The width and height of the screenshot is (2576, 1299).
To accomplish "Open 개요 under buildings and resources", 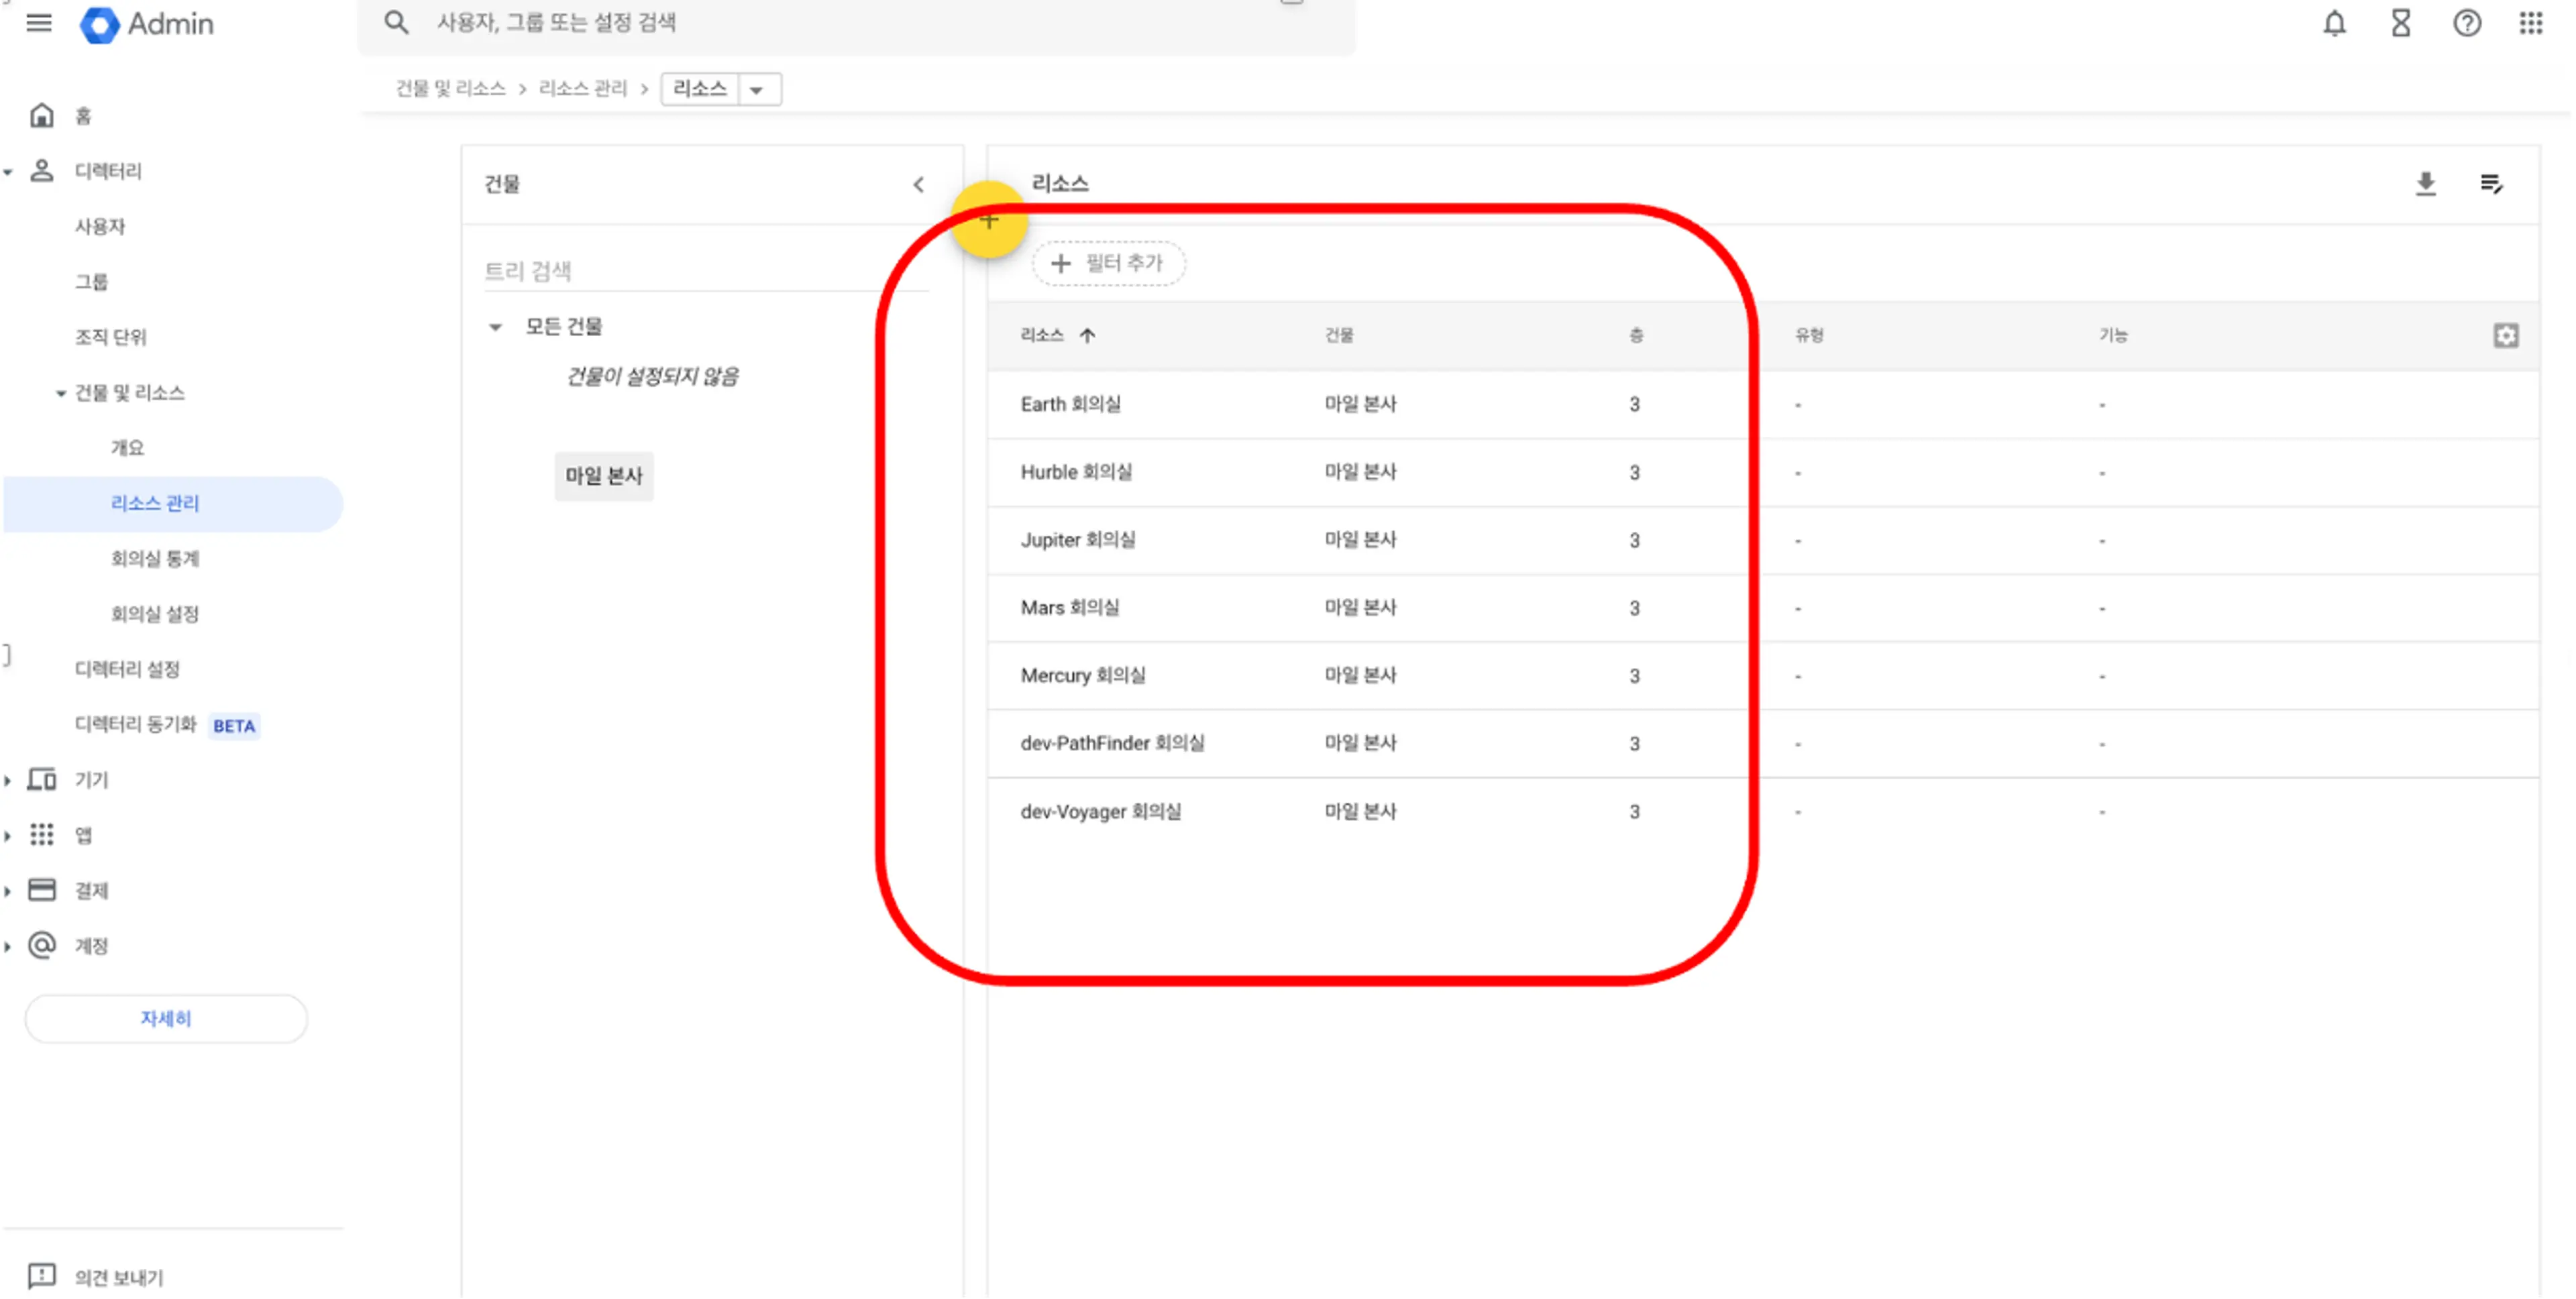I will pyautogui.click(x=127, y=448).
